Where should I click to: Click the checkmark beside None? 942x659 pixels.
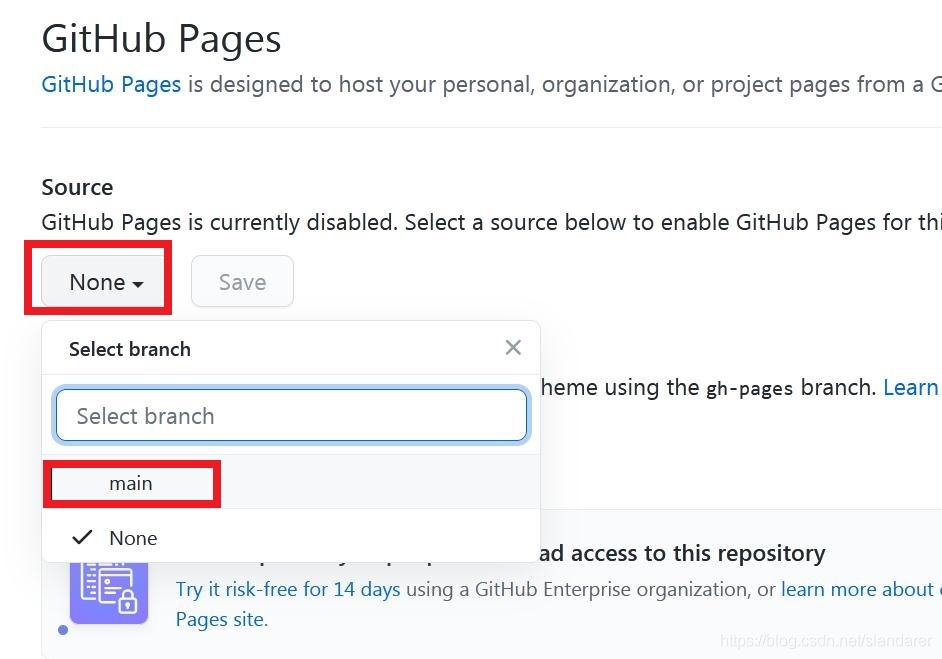click(82, 537)
